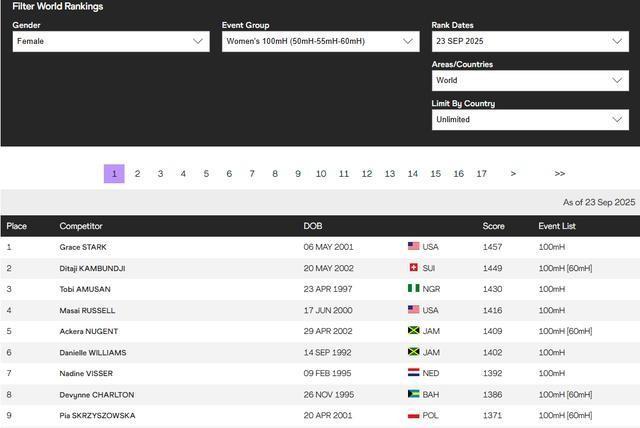Open the Rank Dates dropdown
Viewport: 640px width, 428px height.
[530, 41]
